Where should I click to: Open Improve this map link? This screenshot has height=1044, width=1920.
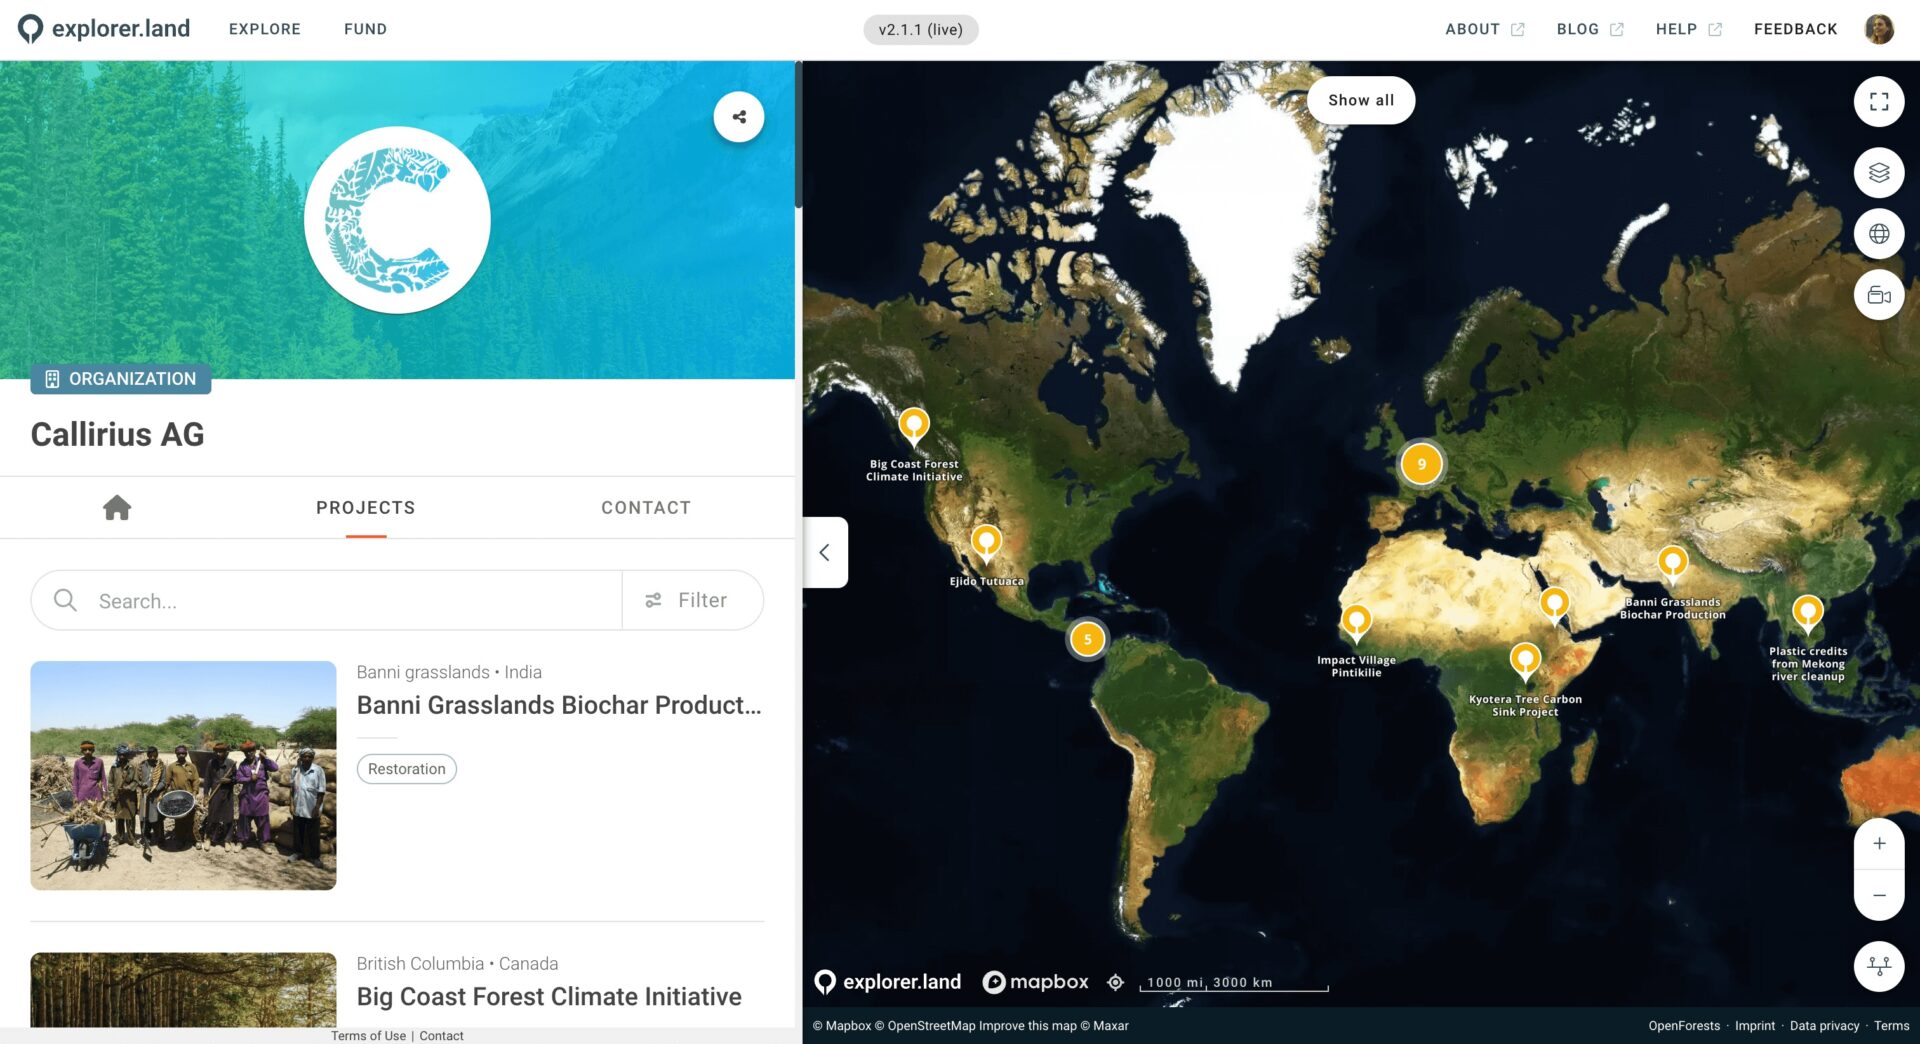(x=1027, y=1026)
